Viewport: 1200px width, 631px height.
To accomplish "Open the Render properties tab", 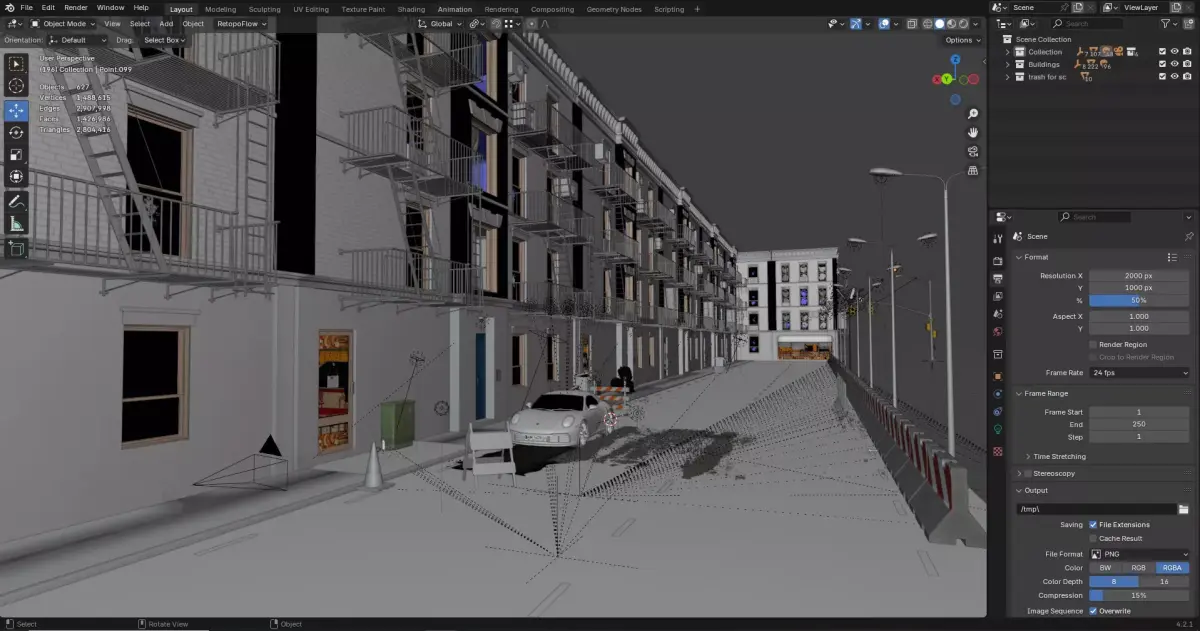I will [997, 262].
